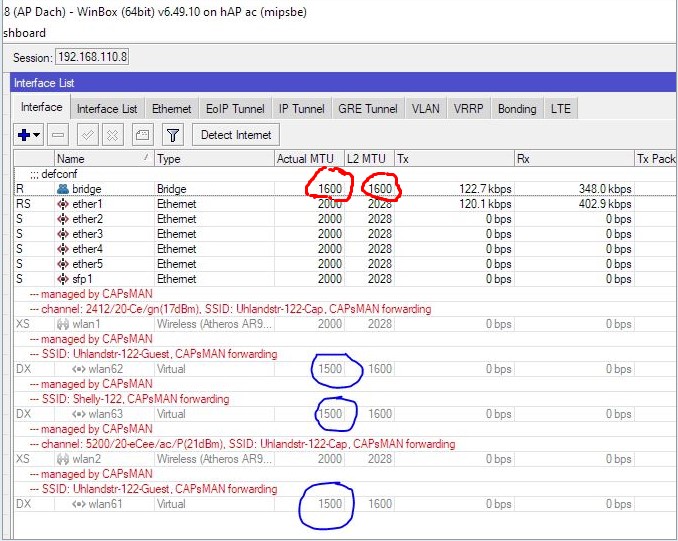Click the sfp1 interface icon

(x=63, y=279)
